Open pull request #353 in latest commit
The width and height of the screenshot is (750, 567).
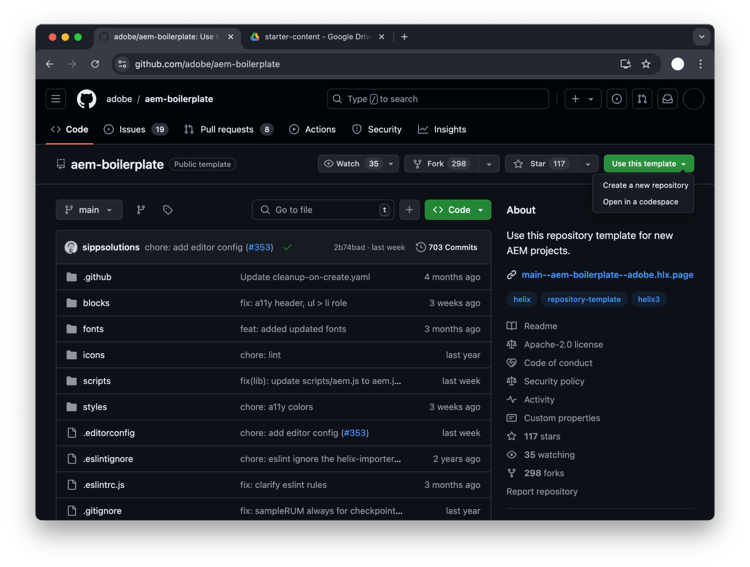[260, 247]
